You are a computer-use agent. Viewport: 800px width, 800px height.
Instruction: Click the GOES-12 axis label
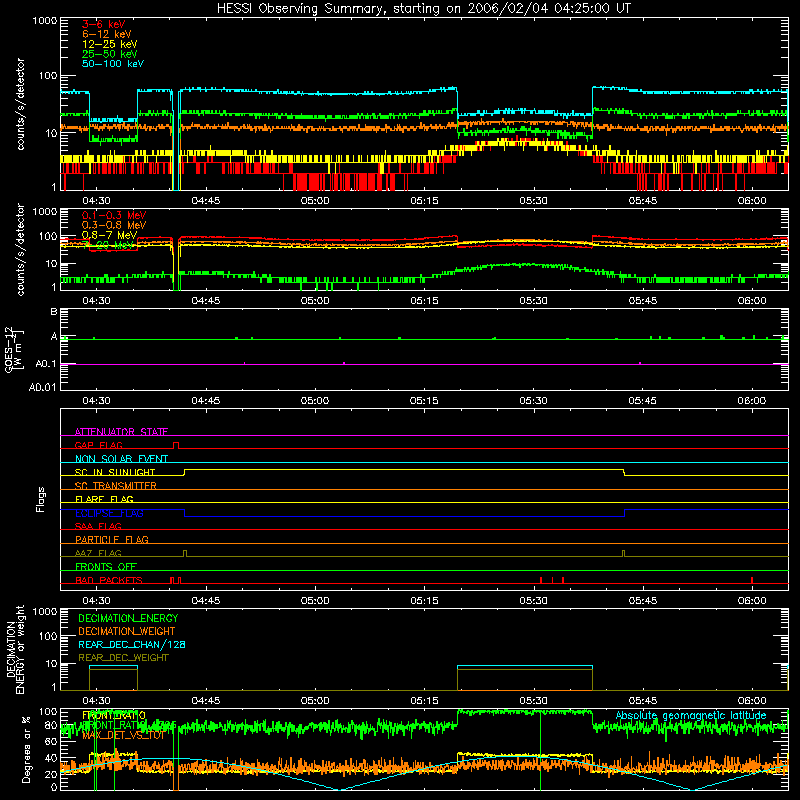coord(14,349)
